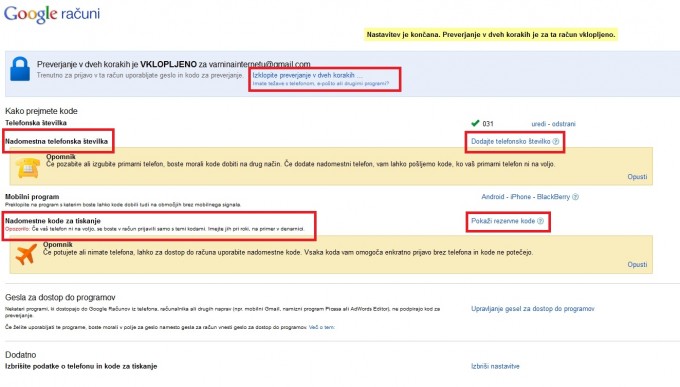Edit the phone number with uredi
The width and height of the screenshot is (680, 387).
[539, 124]
